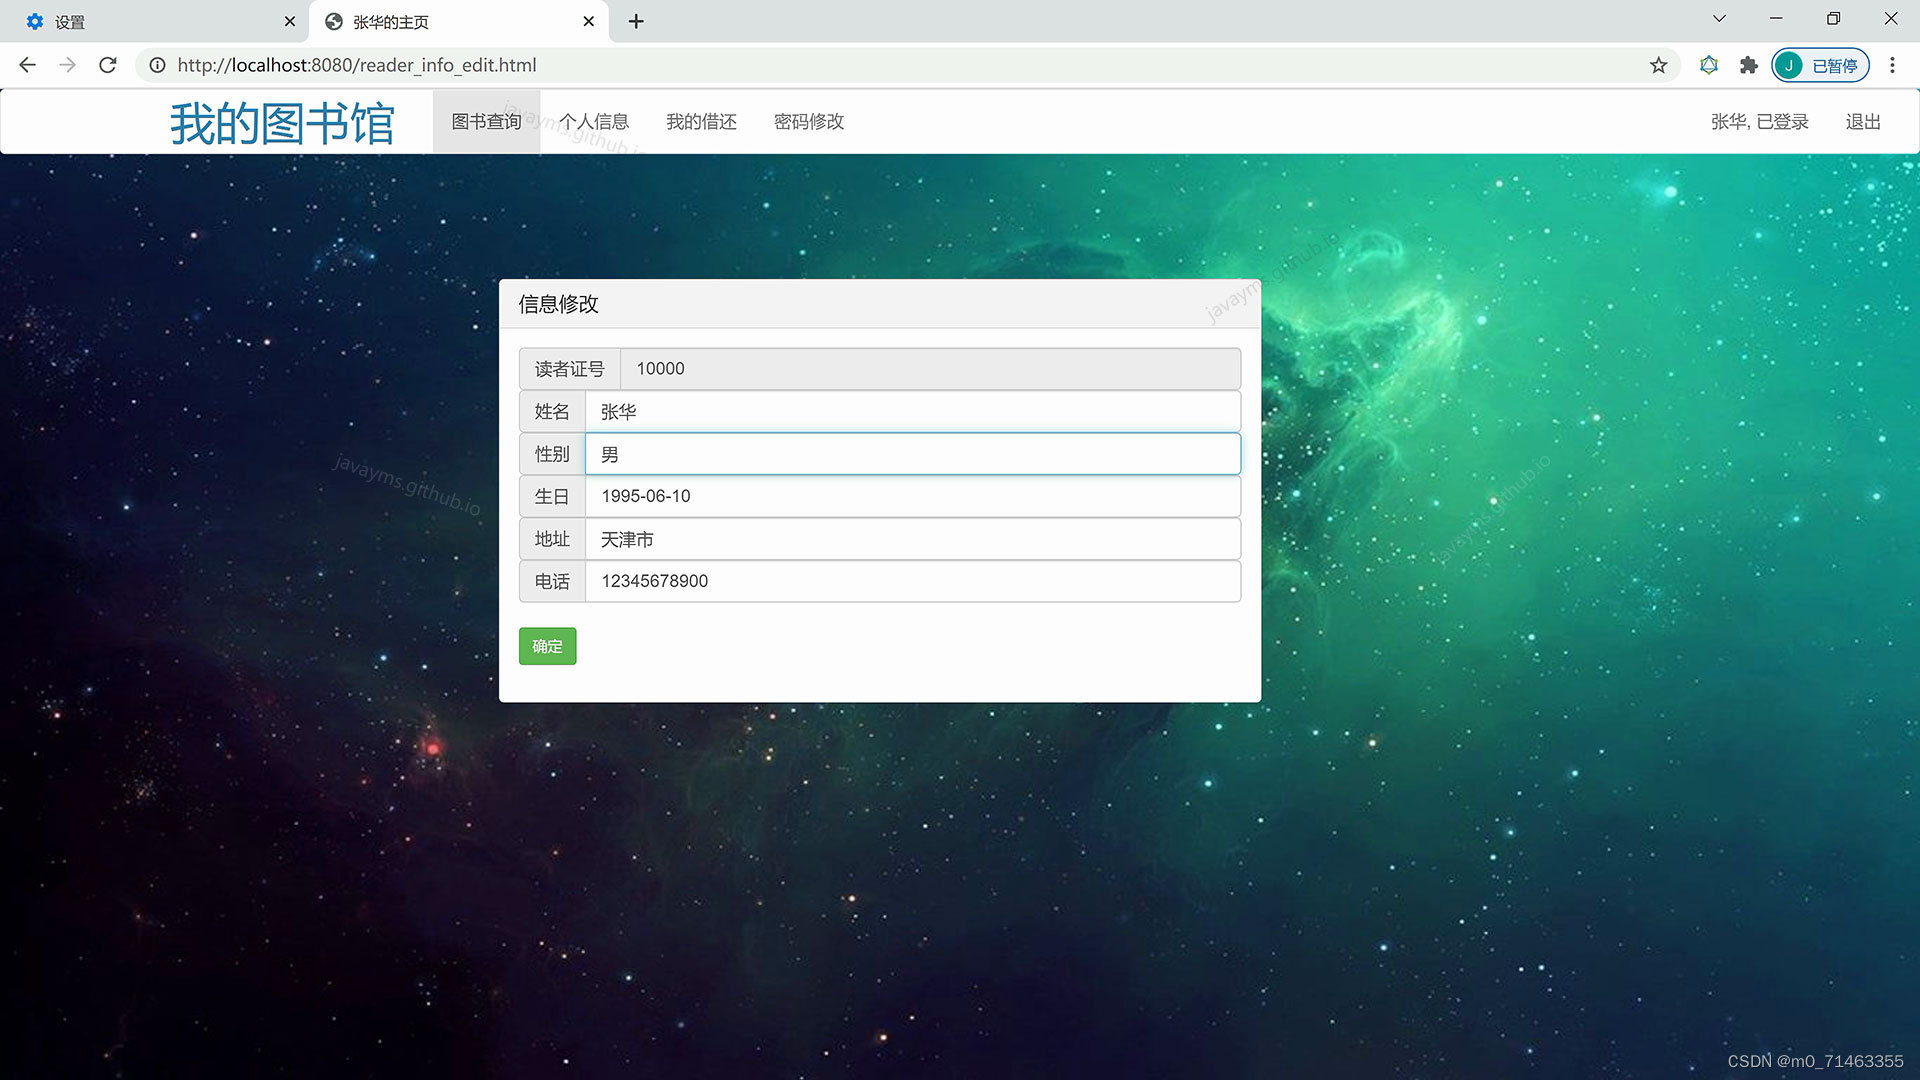Open the browser extensions puzzle icon

pyautogui.click(x=1748, y=65)
